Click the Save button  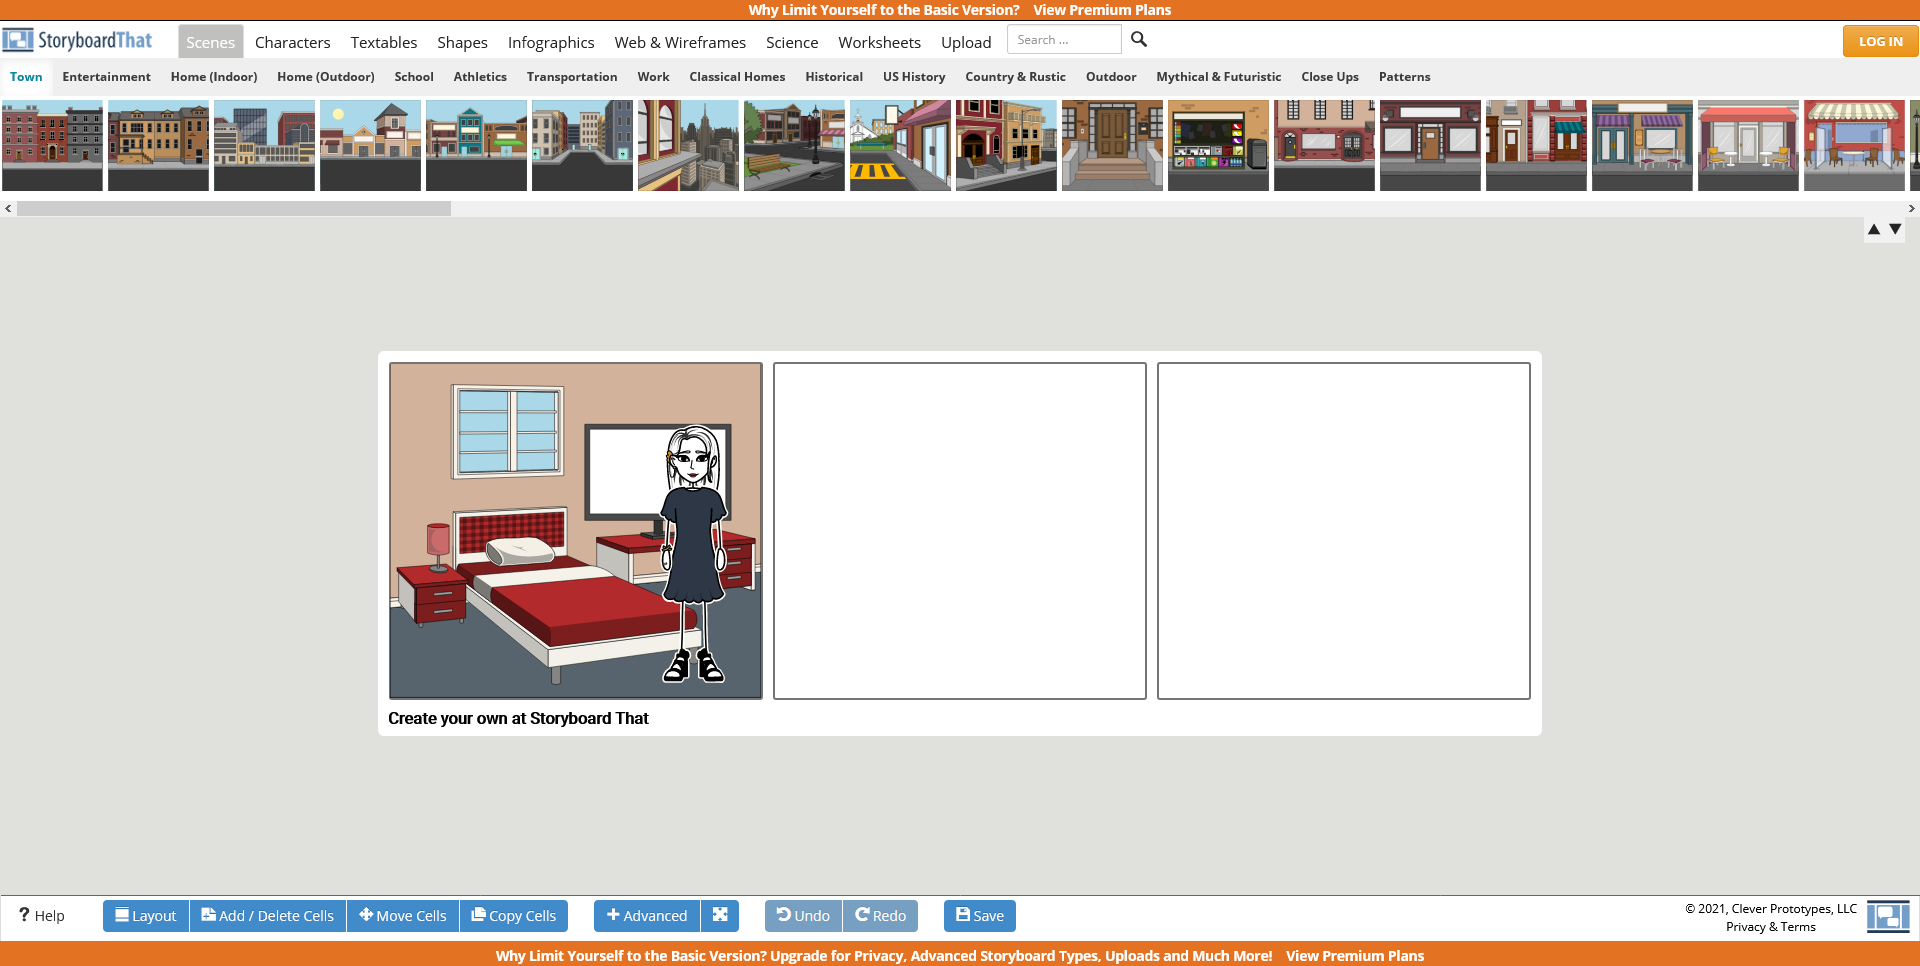pos(980,915)
